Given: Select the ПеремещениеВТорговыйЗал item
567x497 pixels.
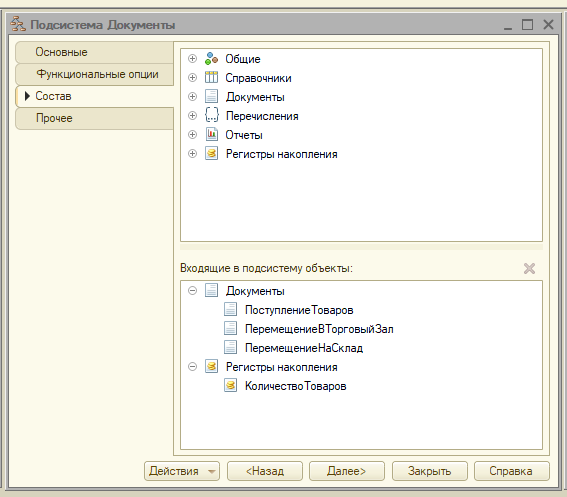Looking at the screenshot, I should pyautogui.click(x=319, y=329).
